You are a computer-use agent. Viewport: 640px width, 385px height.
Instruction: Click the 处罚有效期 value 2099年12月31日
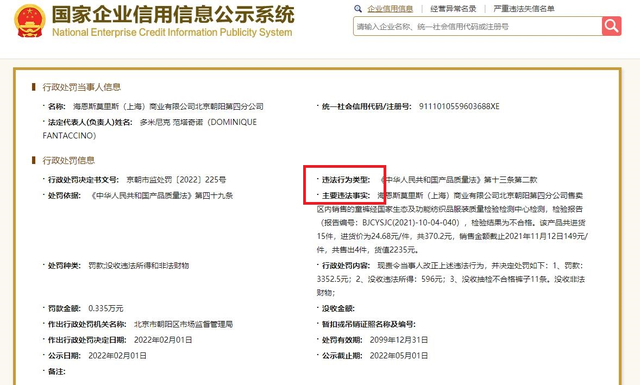pyautogui.click(x=399, y=340)
